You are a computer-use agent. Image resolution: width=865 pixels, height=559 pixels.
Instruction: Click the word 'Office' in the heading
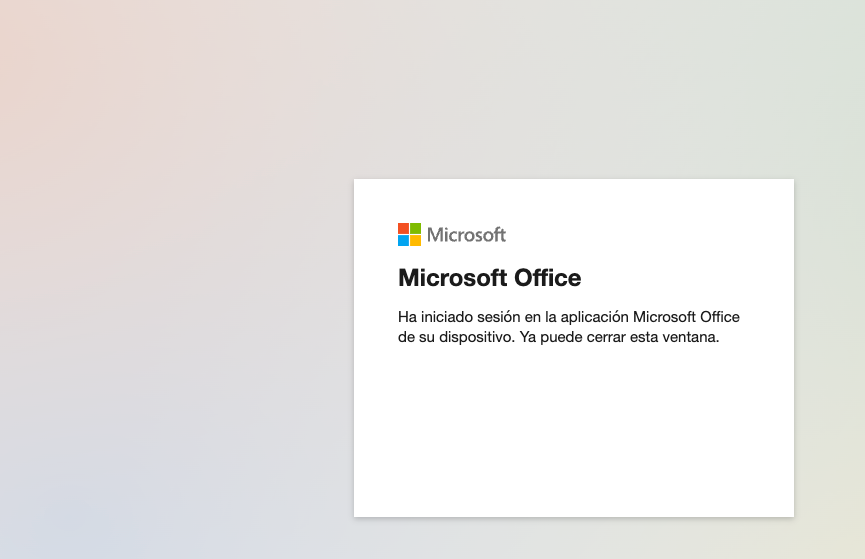[547, 277]
